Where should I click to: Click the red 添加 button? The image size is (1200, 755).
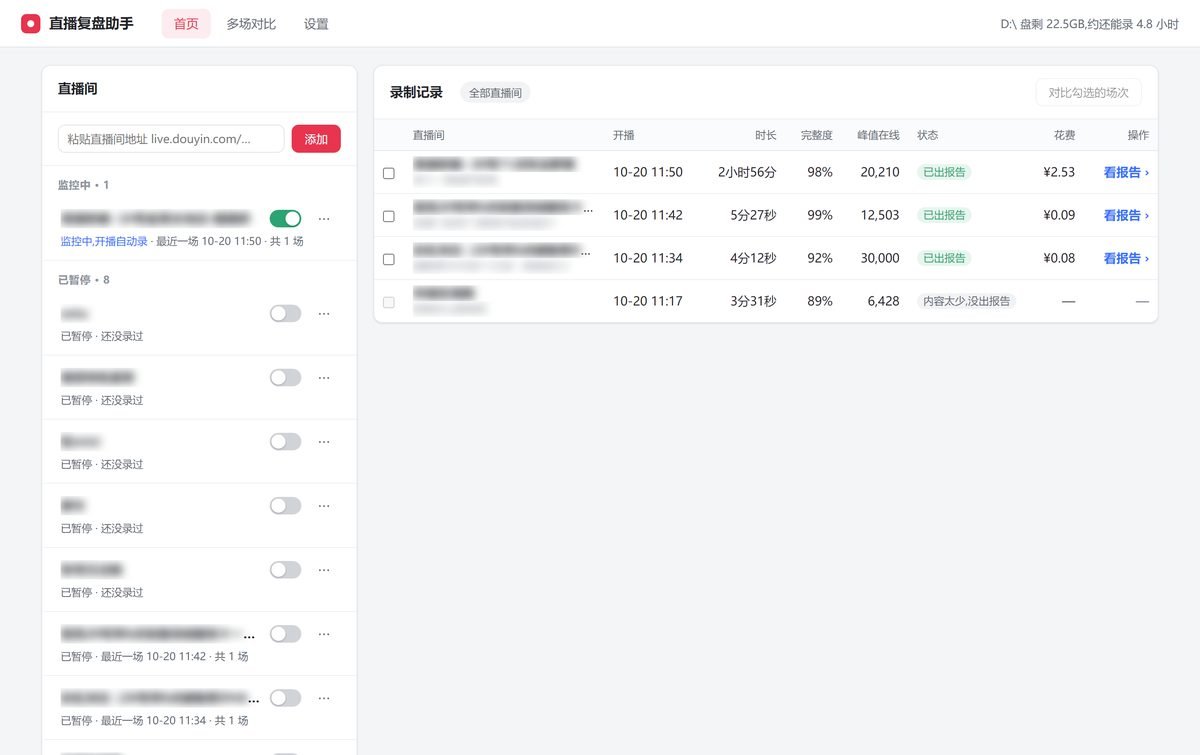[x=316, y=139]
